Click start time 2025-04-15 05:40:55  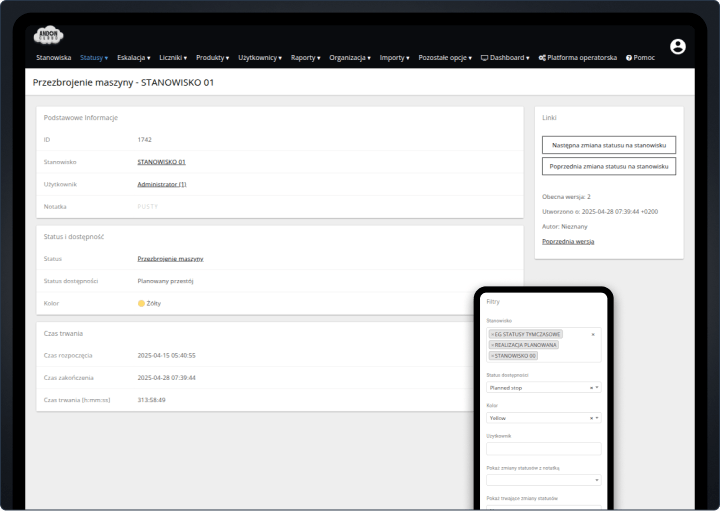click(x=166, y=356)
